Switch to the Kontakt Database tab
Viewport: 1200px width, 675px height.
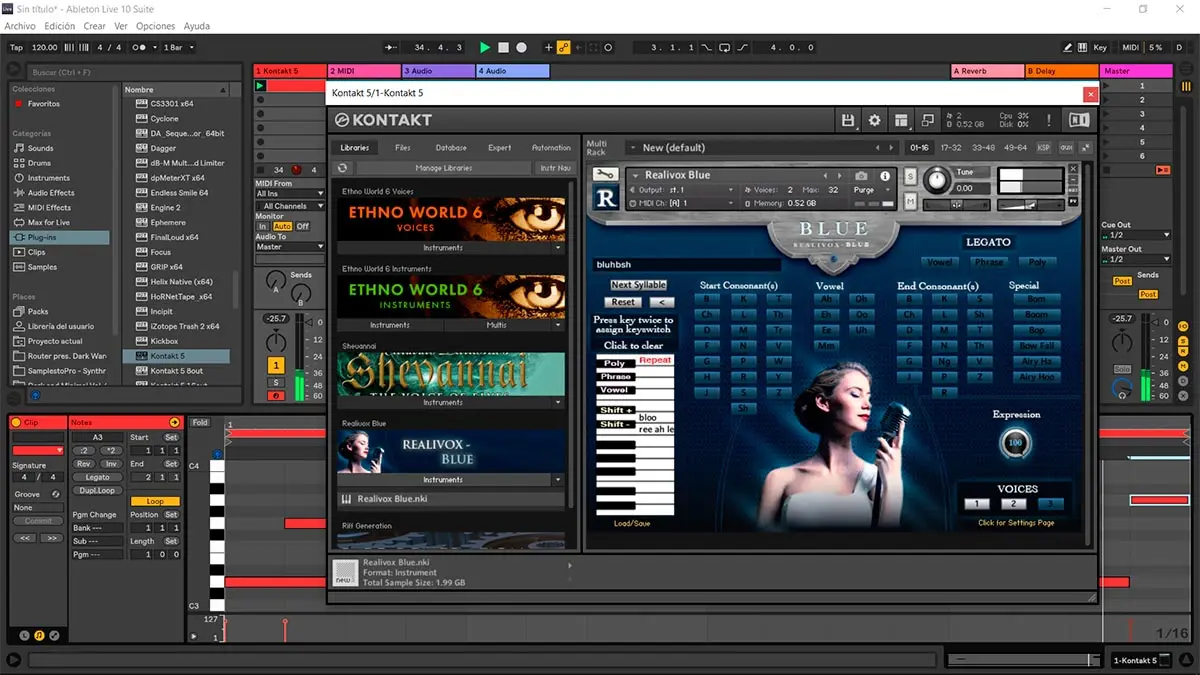pos(451,148)
